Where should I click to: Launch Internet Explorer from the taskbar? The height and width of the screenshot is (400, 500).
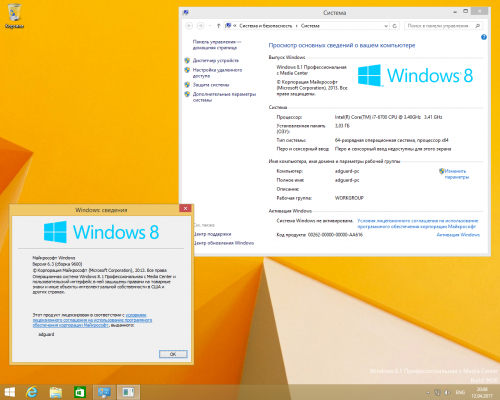(32, 392)
